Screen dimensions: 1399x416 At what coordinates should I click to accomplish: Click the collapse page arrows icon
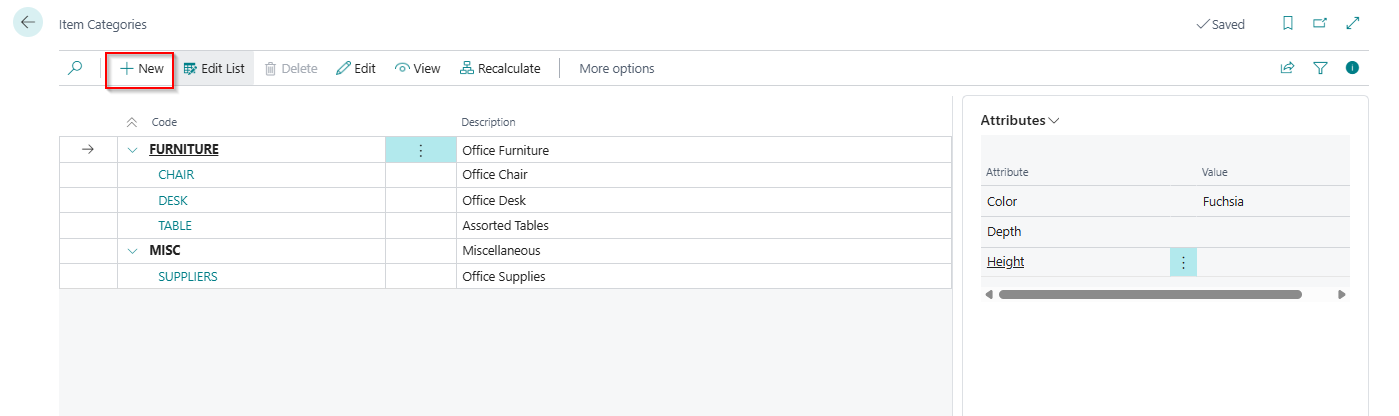(x=1353, y=23)
